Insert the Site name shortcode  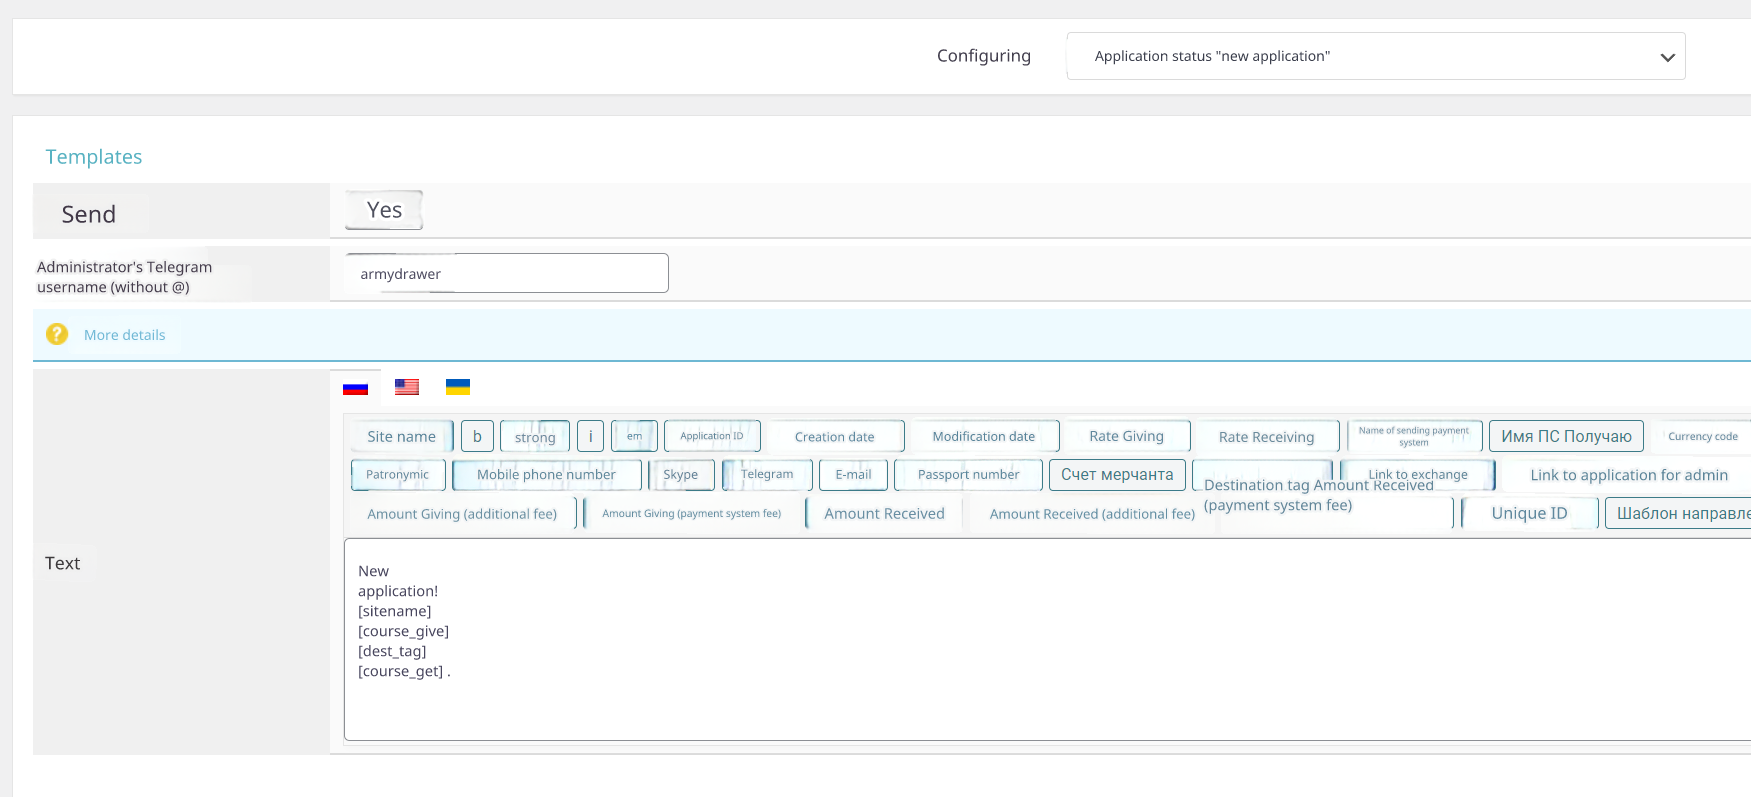tap(401, 436)
